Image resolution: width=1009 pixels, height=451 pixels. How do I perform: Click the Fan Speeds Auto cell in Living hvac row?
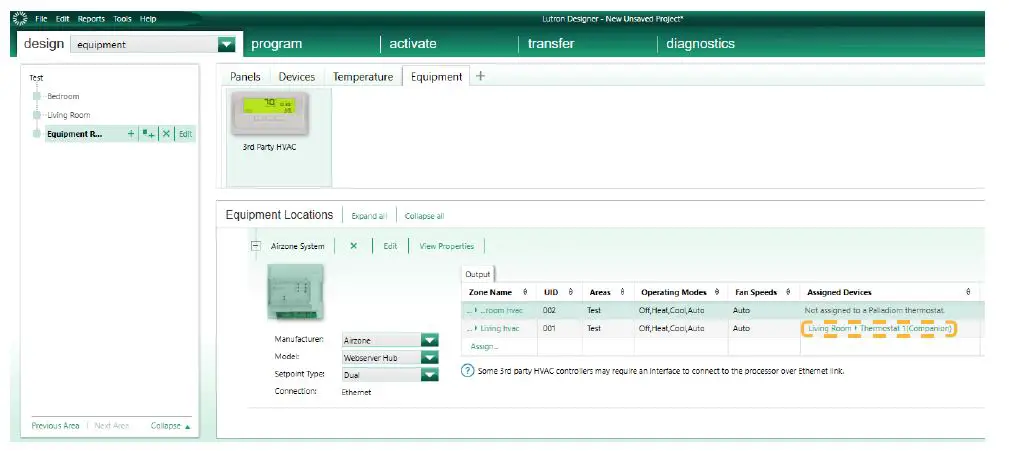(741, 328)
